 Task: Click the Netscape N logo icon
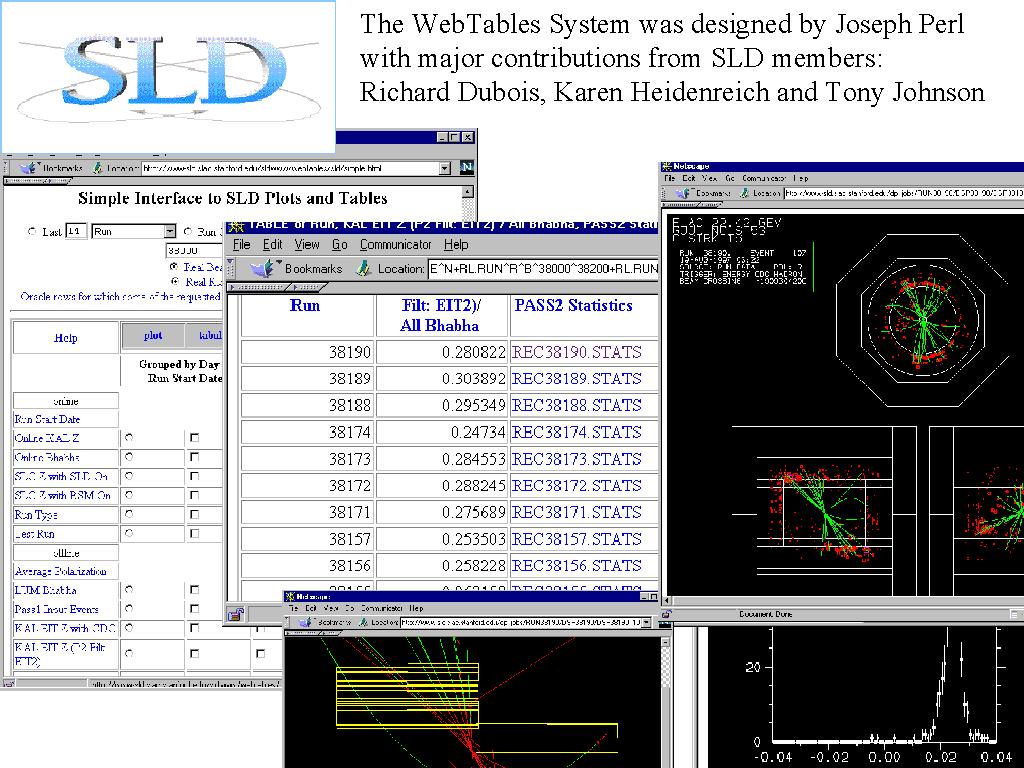tap(468, 168)
